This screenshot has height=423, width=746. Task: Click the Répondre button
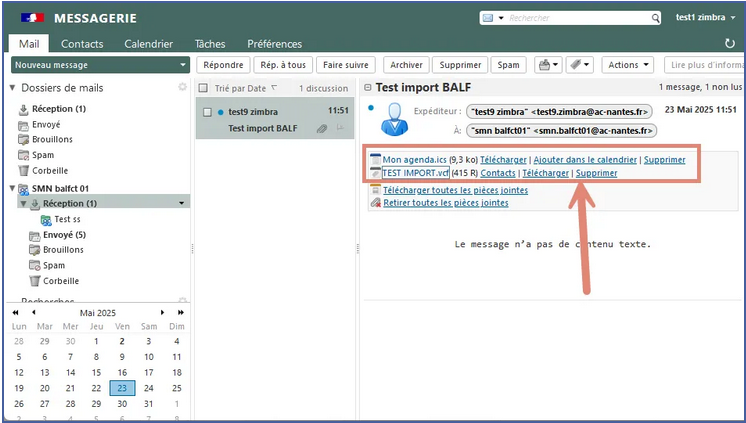222,65
